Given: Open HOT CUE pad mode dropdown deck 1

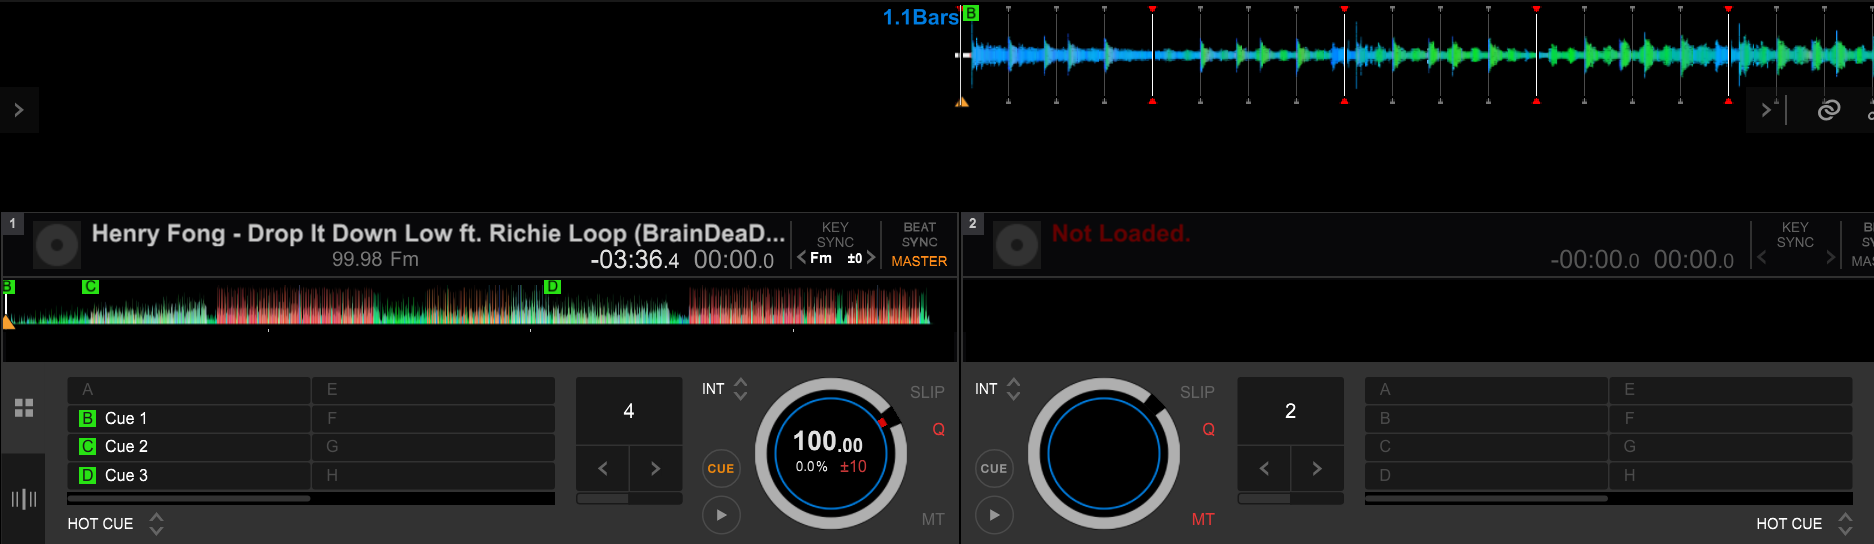Looking at the screenshot, I should tap(156, 524).
